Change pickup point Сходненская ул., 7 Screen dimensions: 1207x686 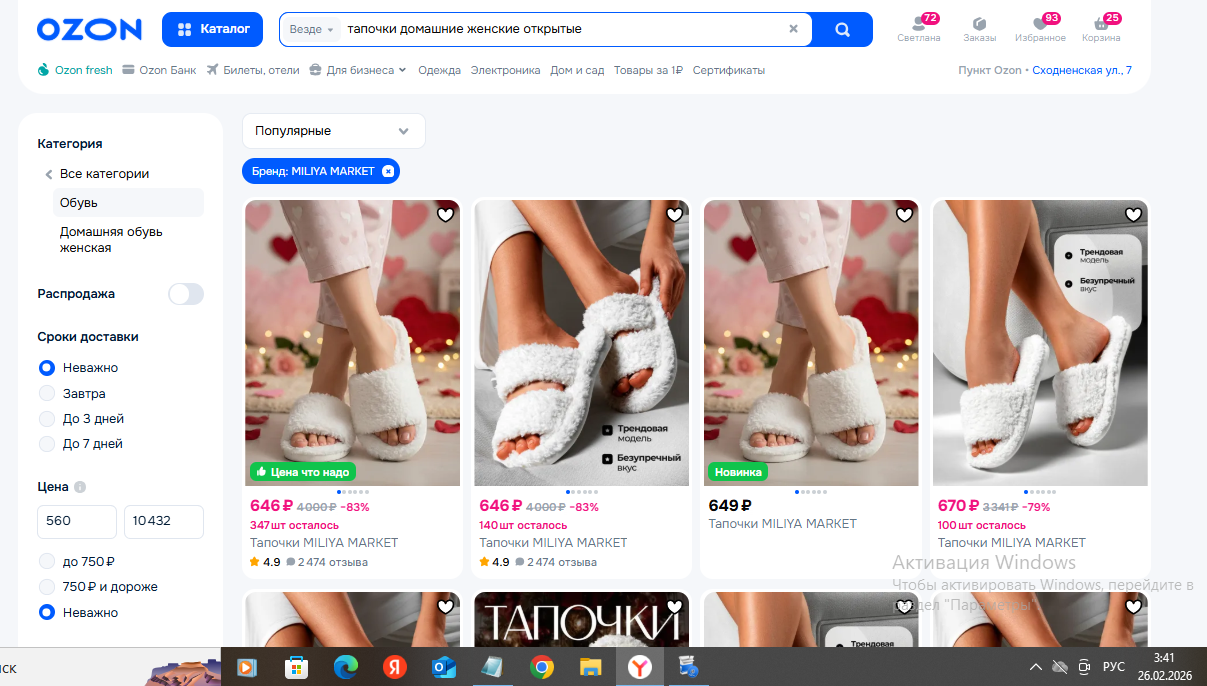1082,70
